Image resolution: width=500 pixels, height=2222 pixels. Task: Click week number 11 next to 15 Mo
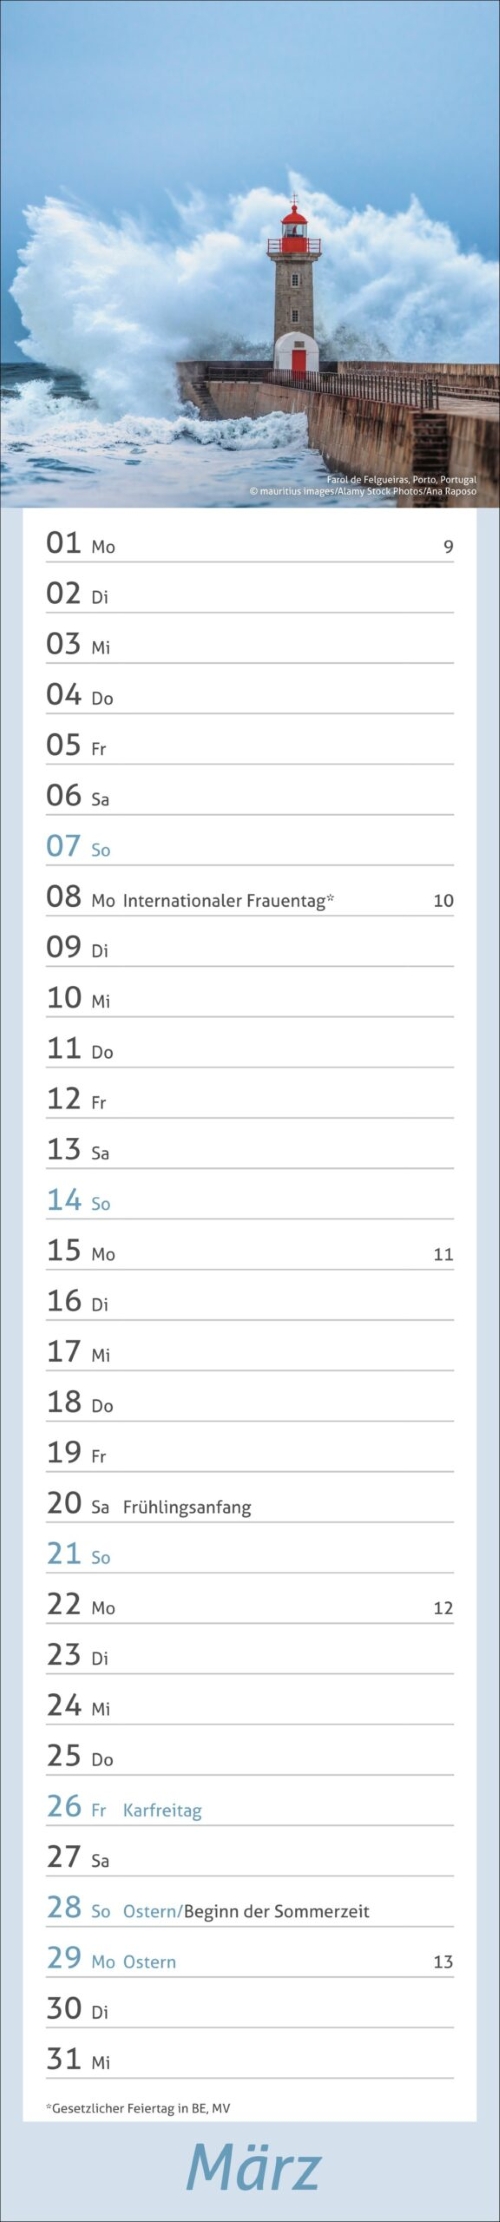443,1254
